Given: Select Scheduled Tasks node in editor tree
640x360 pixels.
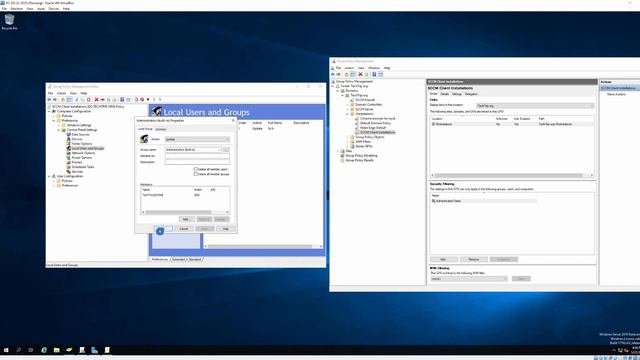Looking at the screenshot, I should 83,167.
